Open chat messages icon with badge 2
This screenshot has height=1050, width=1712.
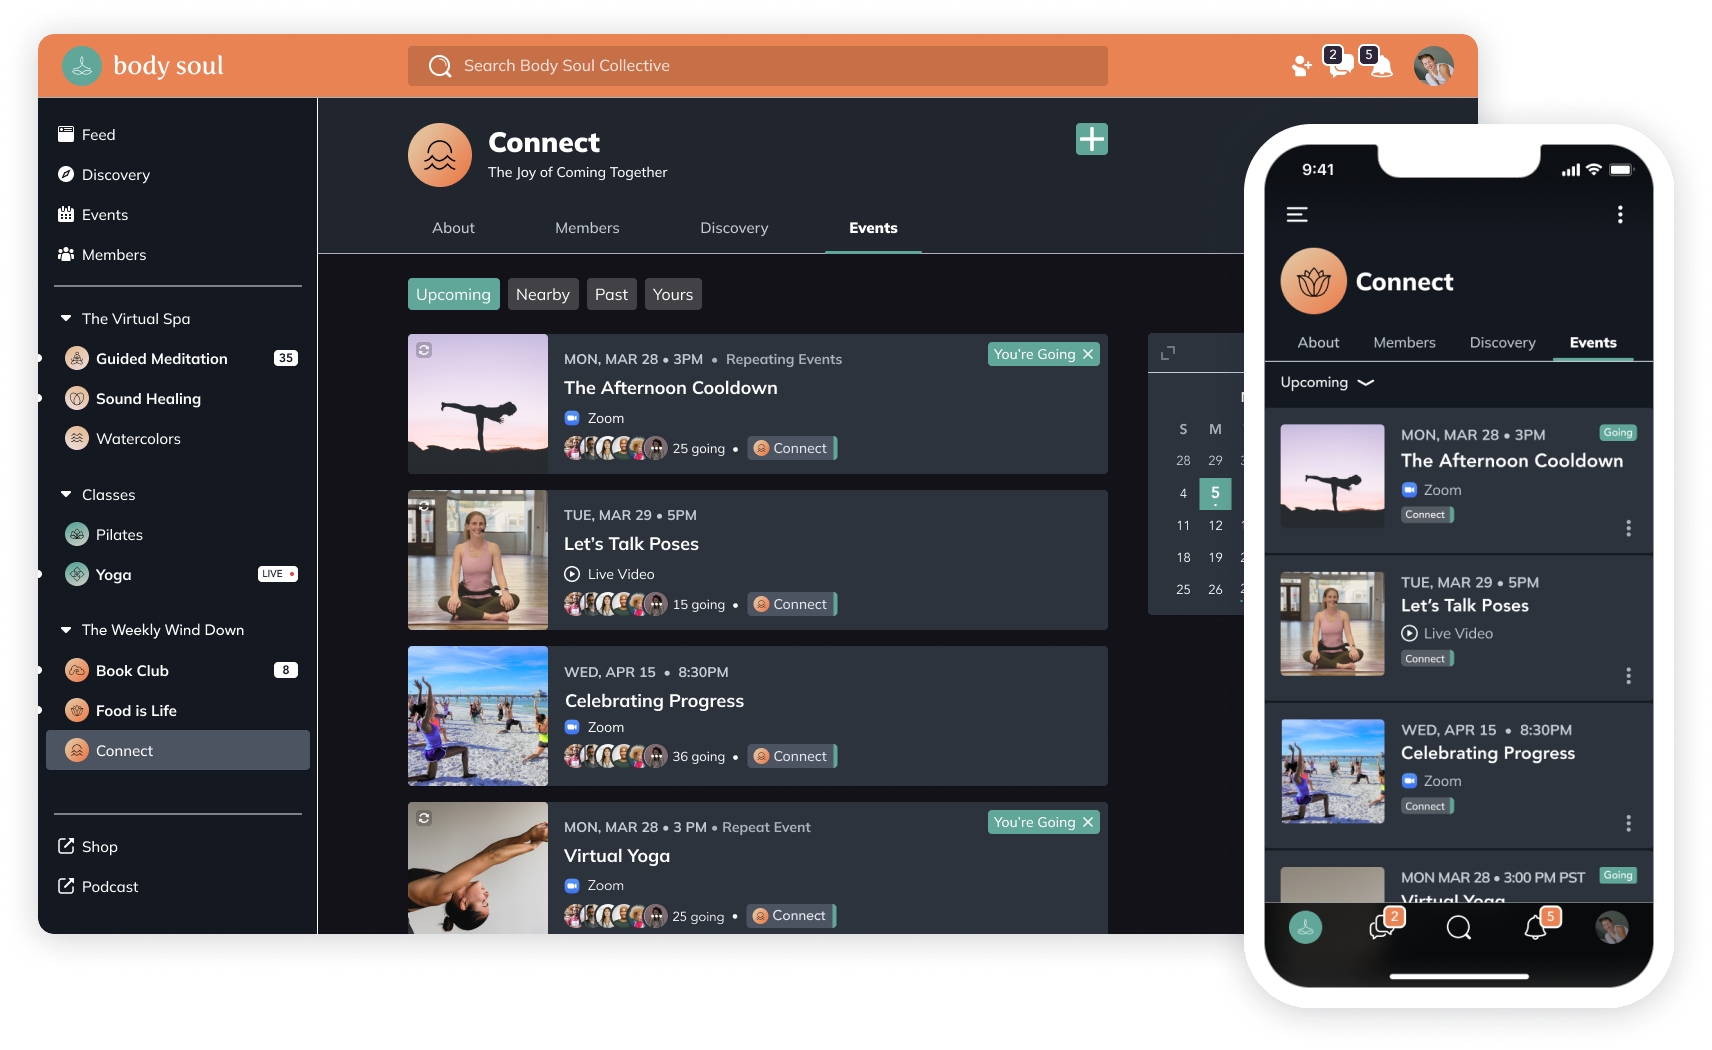click(x=1339, y=66)
